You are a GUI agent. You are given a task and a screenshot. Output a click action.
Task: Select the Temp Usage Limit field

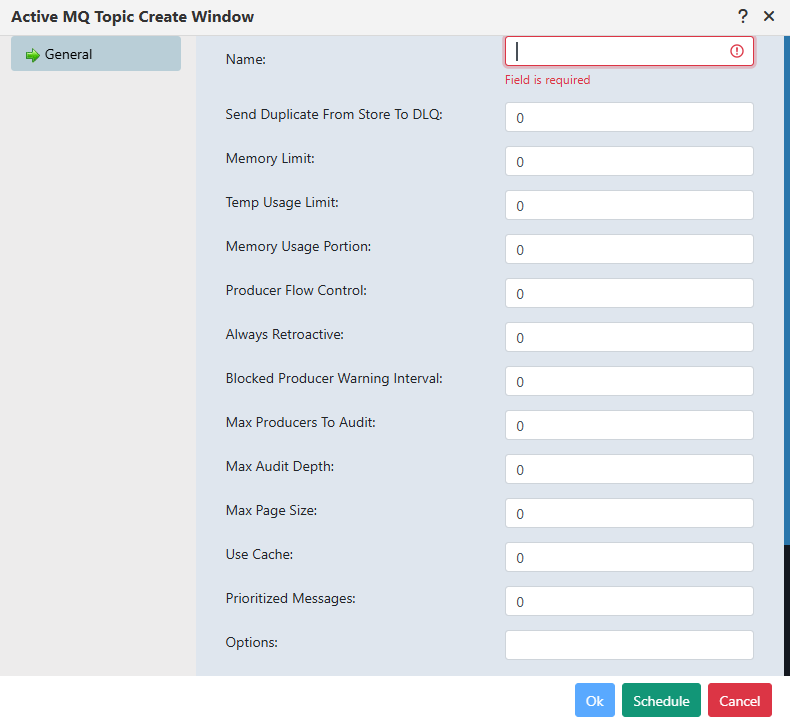[x=629, y=205]
